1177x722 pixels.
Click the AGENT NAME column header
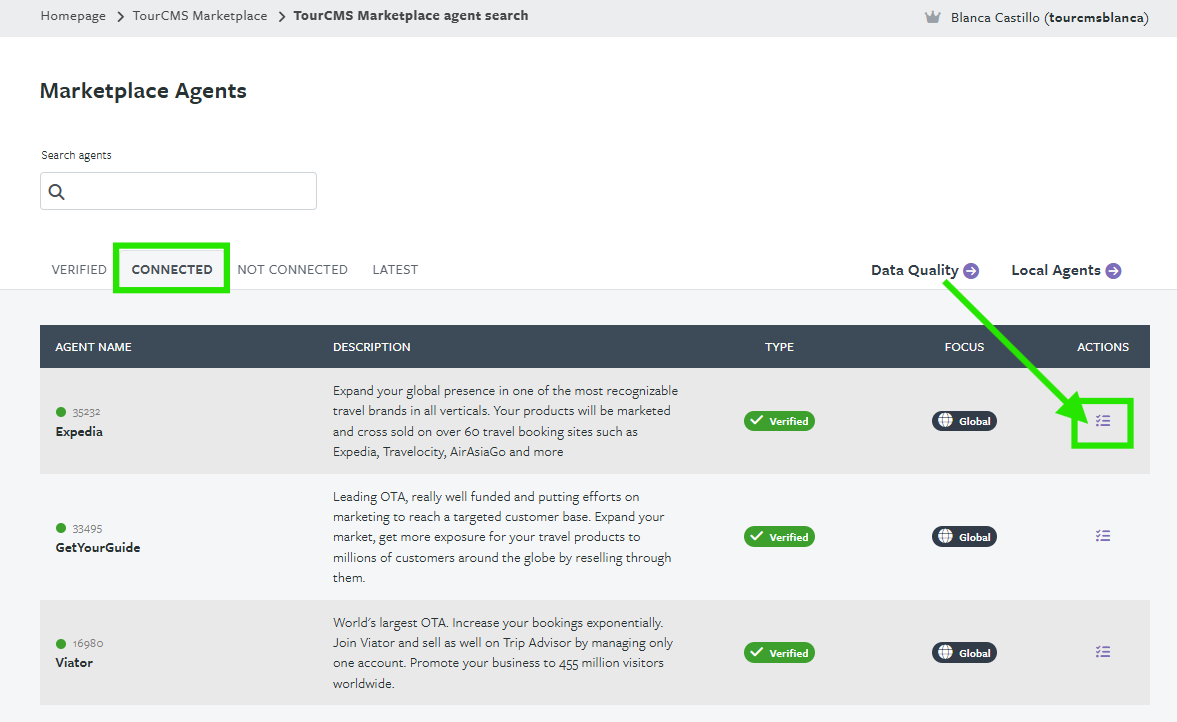(93, 347)
